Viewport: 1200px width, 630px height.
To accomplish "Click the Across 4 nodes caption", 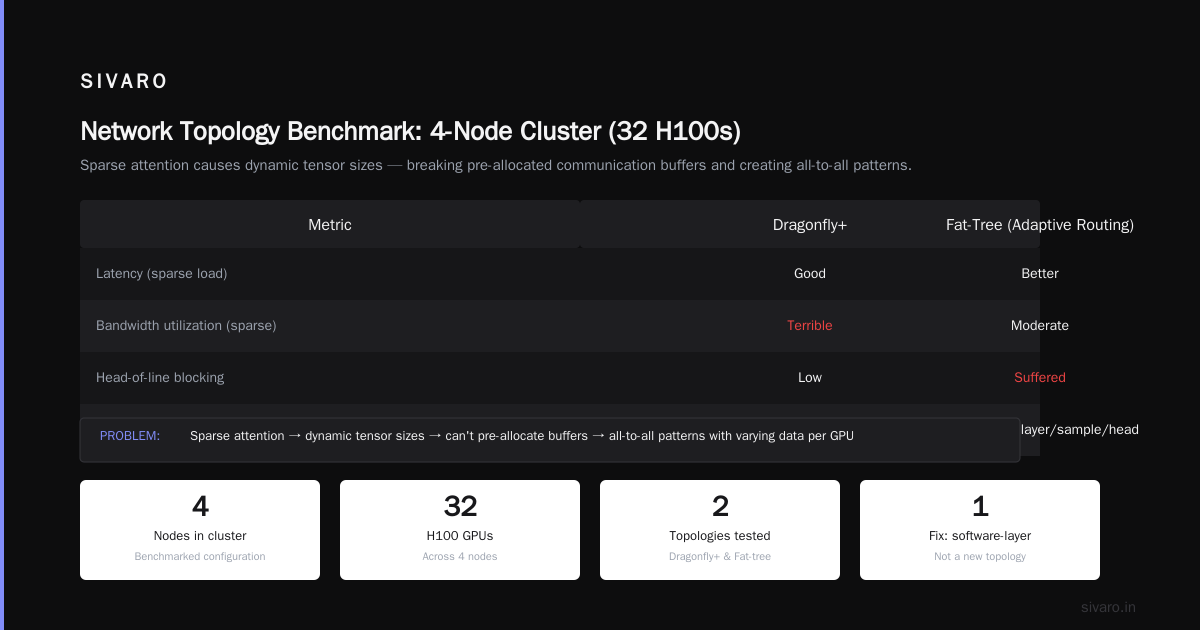I will (x=460, y=556).
